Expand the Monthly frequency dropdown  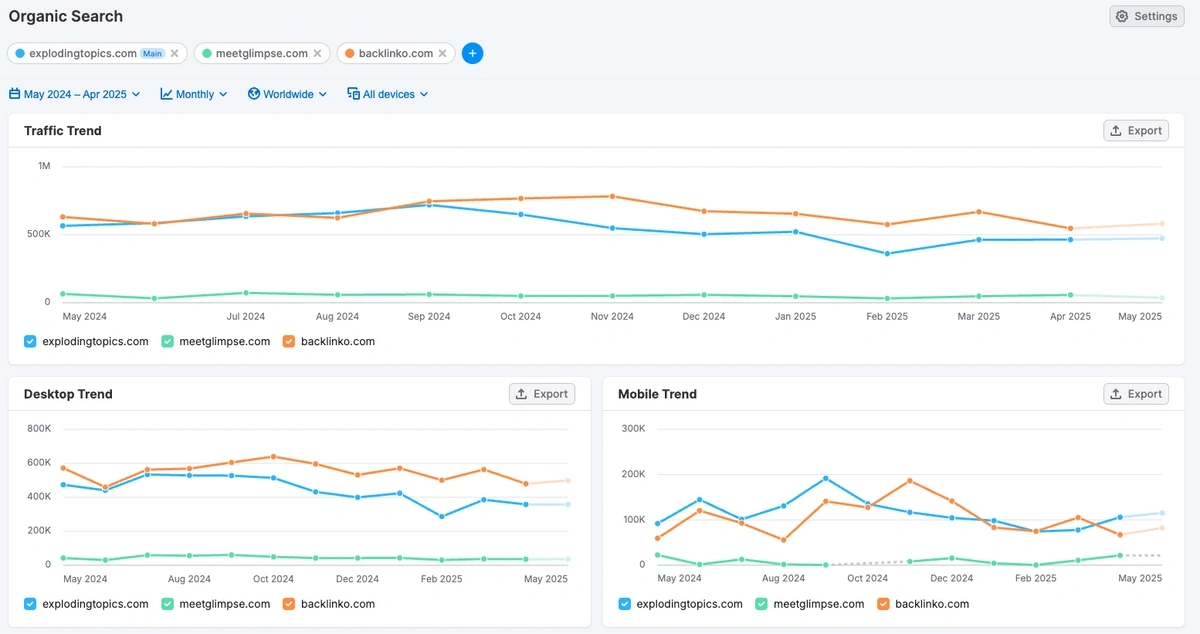(193, 93)
